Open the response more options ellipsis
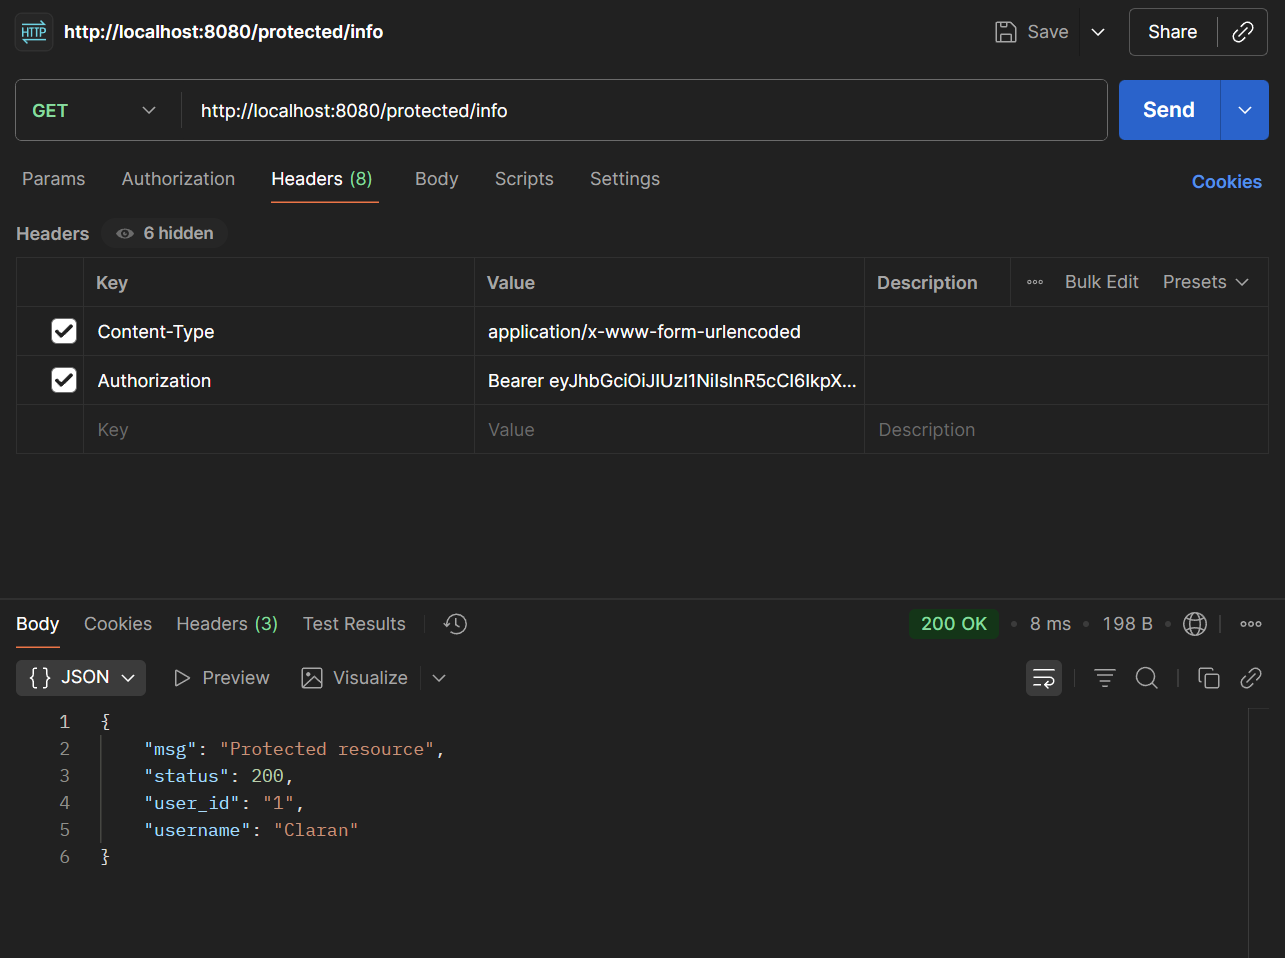 pos(1250,624)
